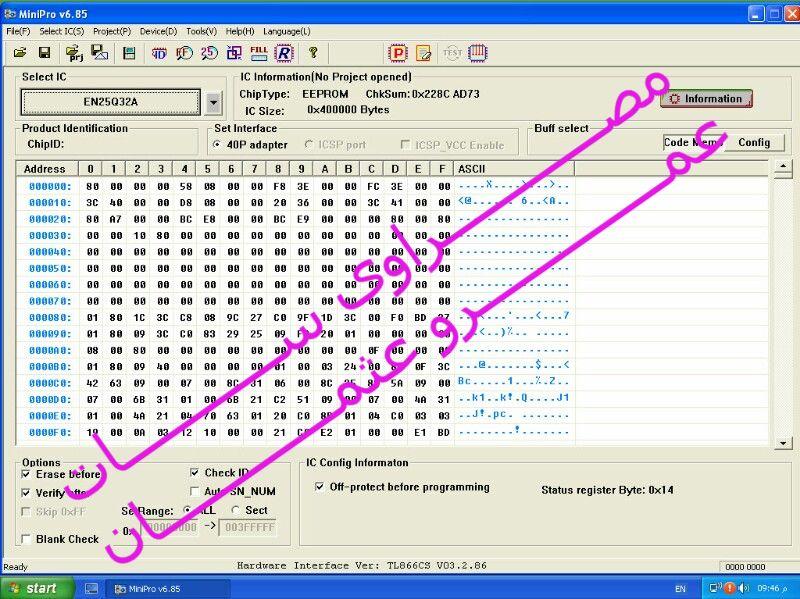Expand the Select IC dropdown arrow
Image resolution: width=800 pixels, height=599 pixels.
coord(213,103)
